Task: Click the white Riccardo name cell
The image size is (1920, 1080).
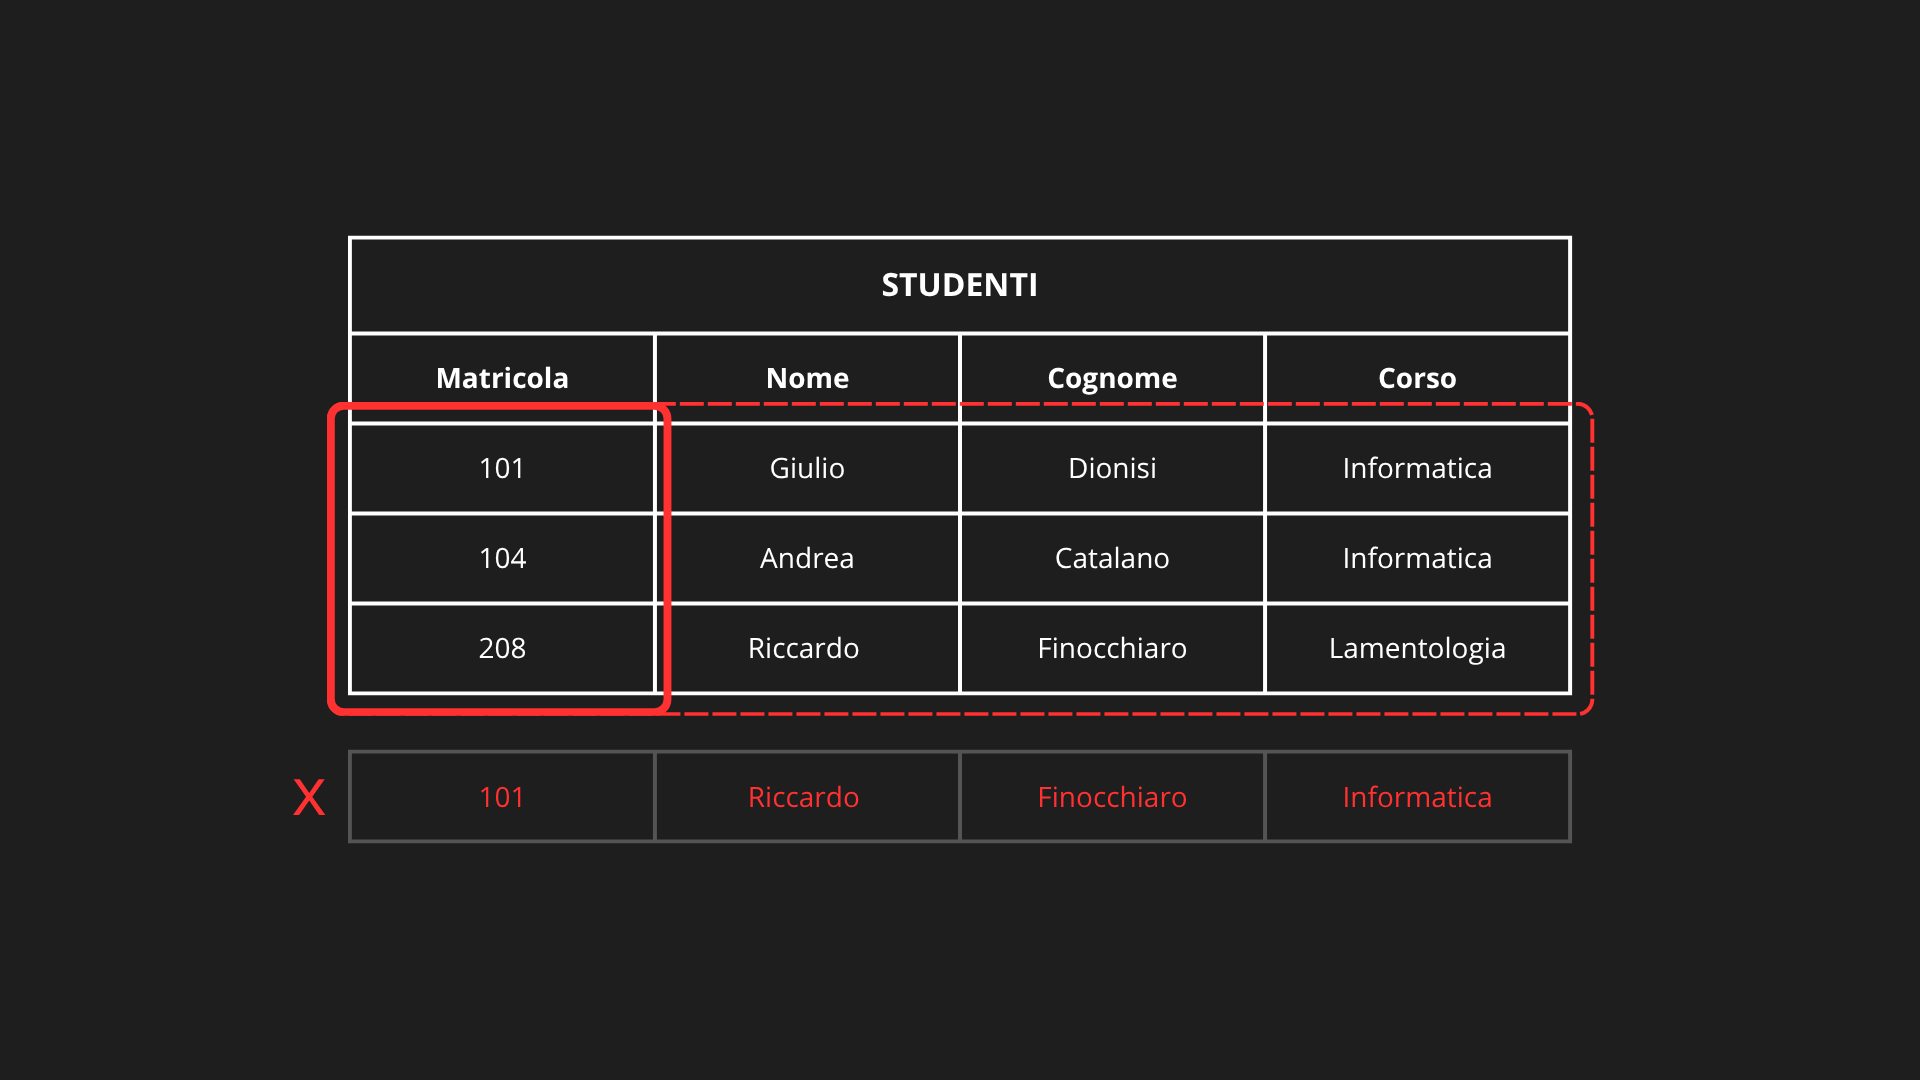Action: pyautogui.click(x=804, y=648)
